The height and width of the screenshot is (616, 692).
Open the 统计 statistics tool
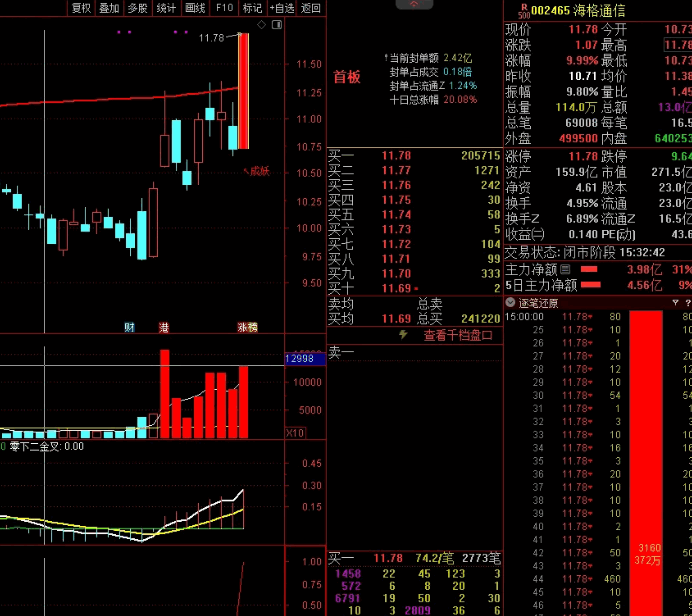pyautogui.click(x=166, y=8)
